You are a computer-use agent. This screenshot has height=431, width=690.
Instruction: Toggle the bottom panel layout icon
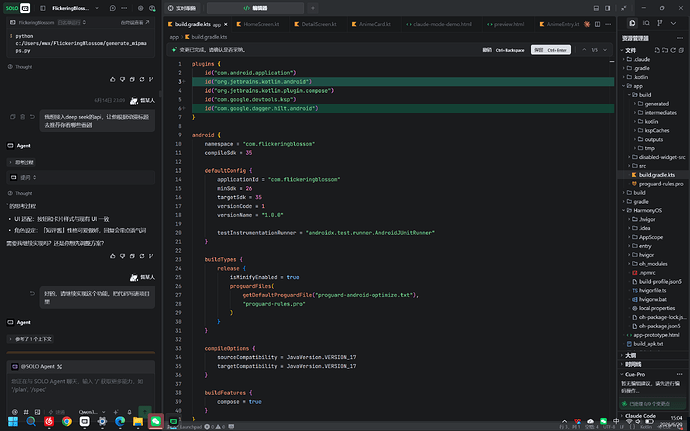click(x=596, y=8)
